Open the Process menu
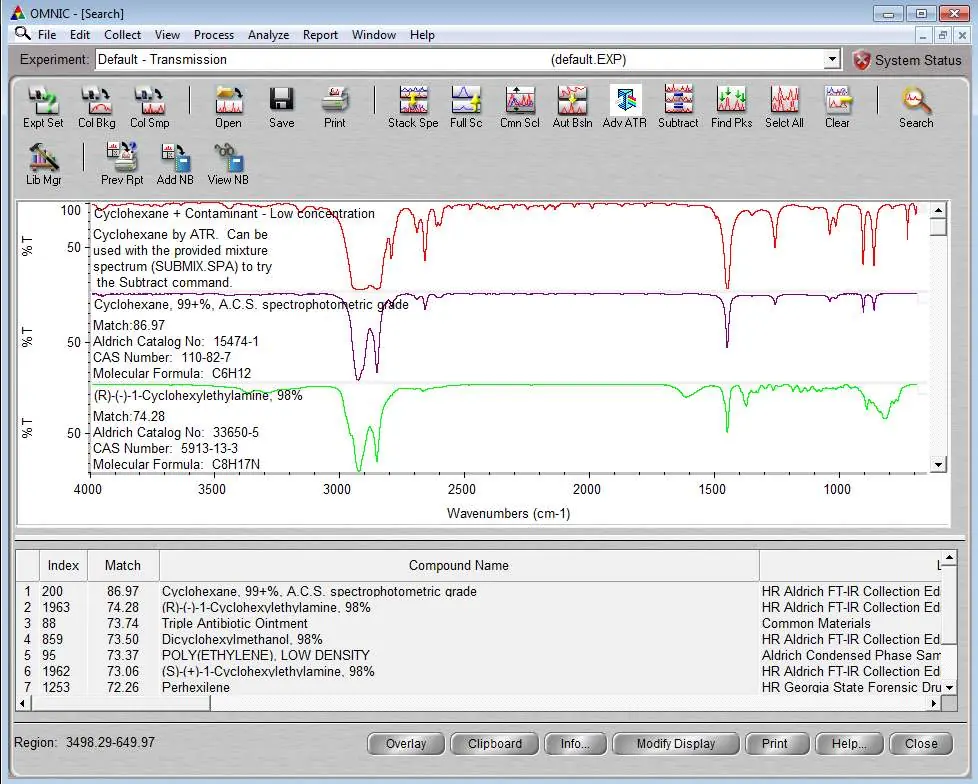The width and height of the screenshot is (978, 784). point(214,35)
